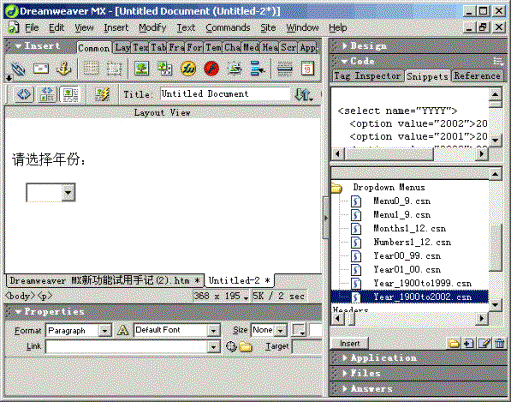
Task: Select the Common tab in Insert bar
Action: 94,48
